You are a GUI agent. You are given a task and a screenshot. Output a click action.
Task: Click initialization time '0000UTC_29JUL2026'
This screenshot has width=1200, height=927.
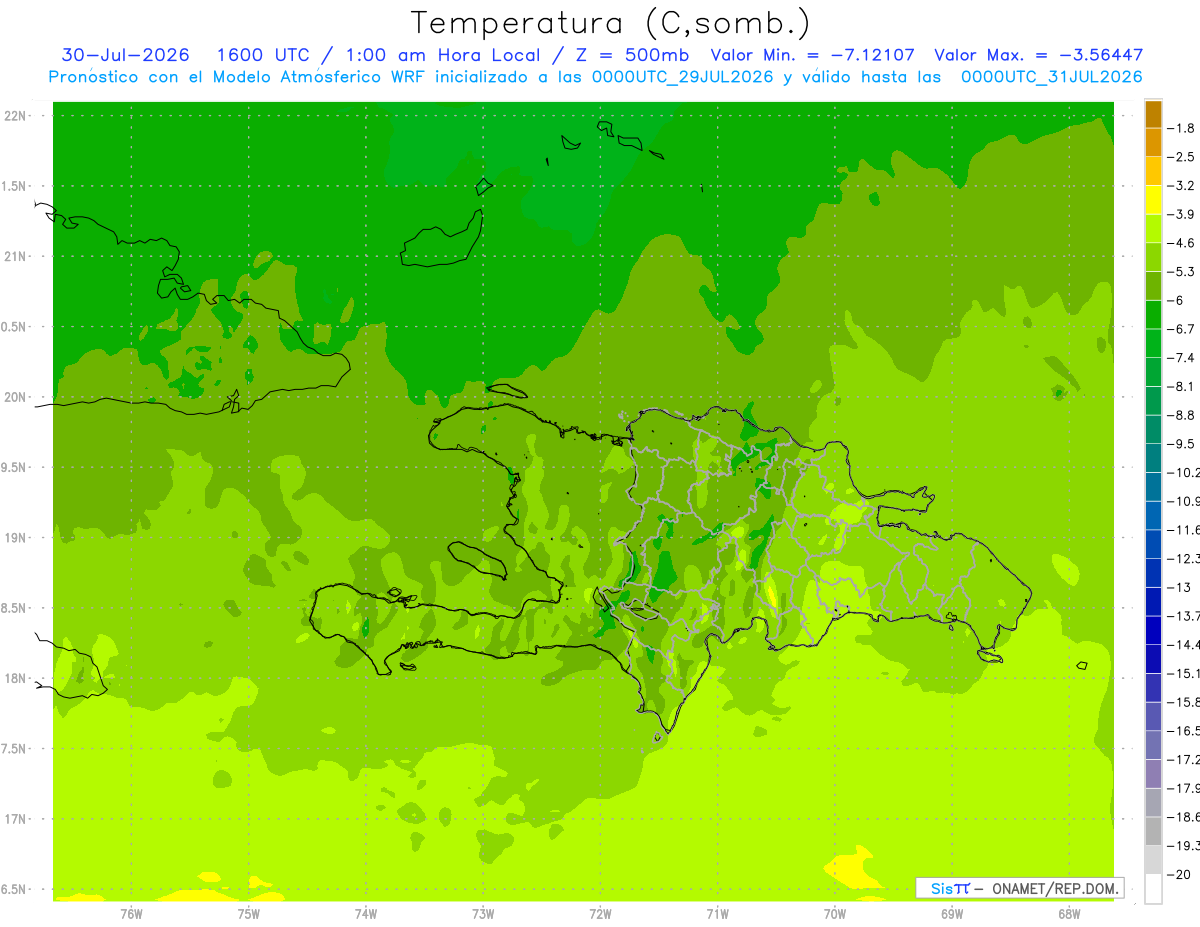(x=683, y=77)
